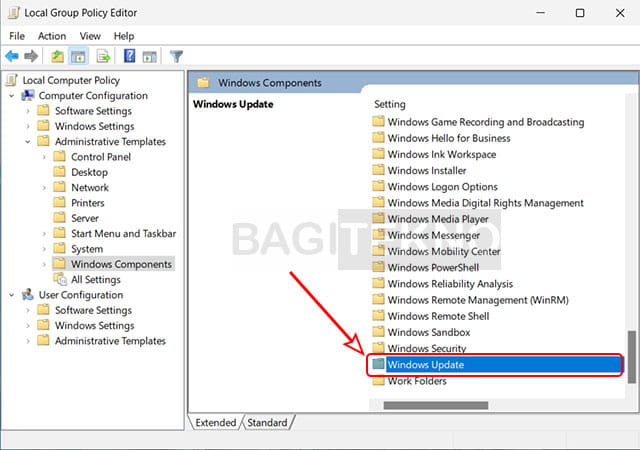Viewport: 640px width, 450px height.
Task: Open the View menu
Action: tap(90, 36)
